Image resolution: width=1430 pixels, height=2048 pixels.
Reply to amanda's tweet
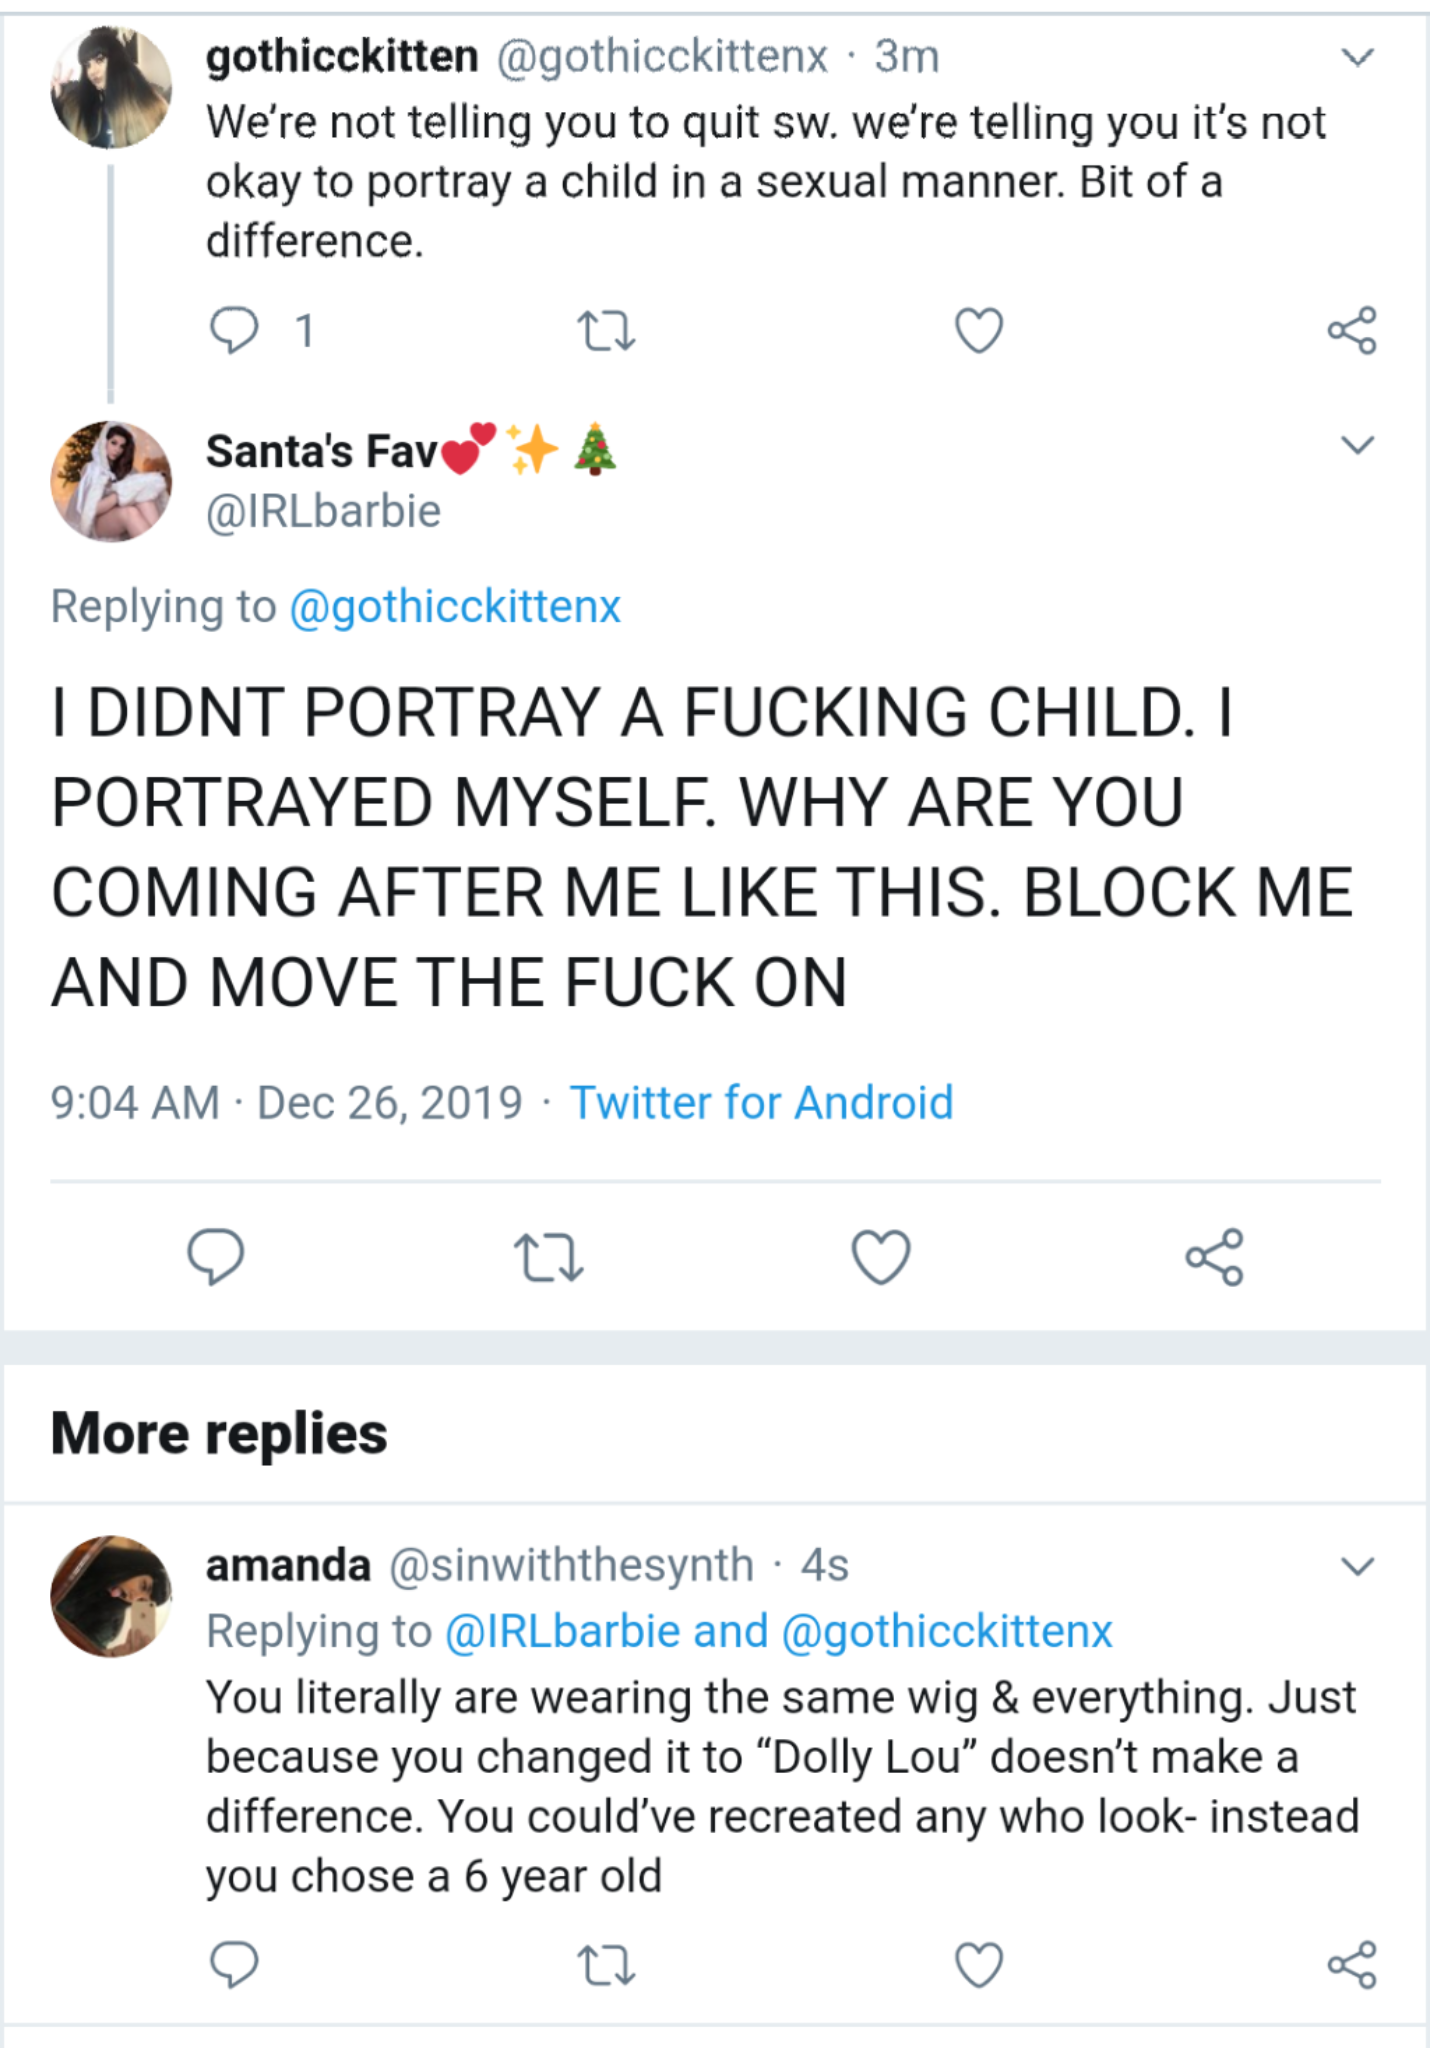click(234, 1965)
